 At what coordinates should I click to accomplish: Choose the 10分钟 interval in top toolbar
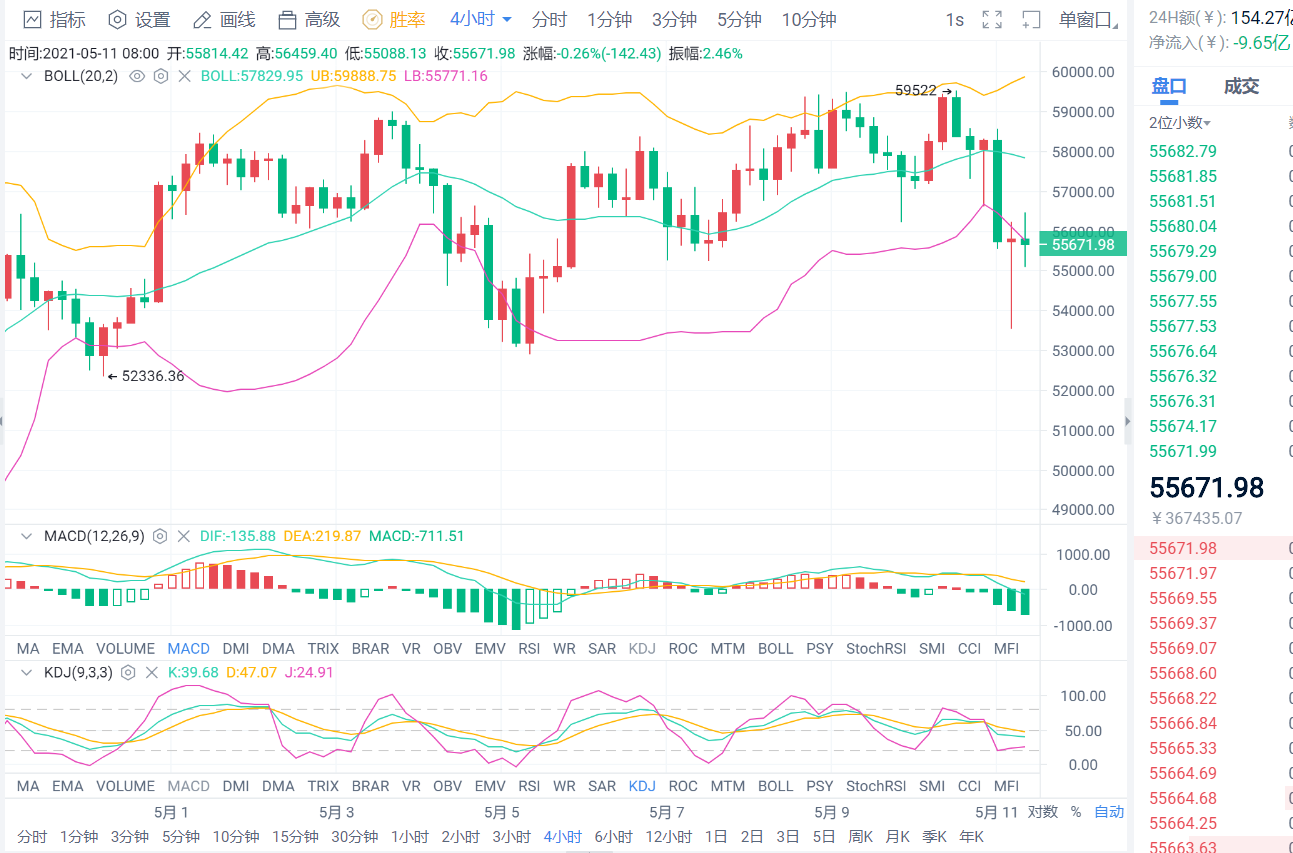coord(808,20)
